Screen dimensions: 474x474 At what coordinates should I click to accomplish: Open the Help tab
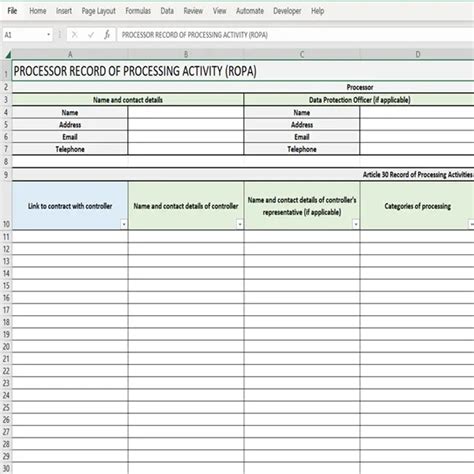tap(317, 11)
